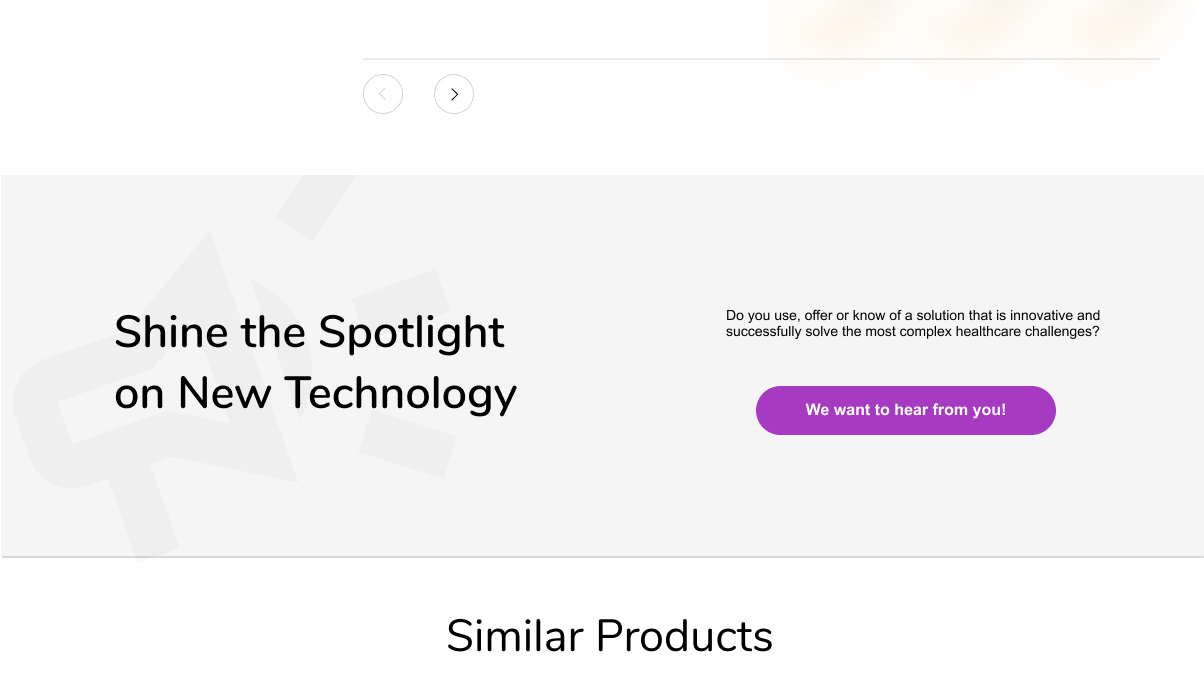
Task: Click the "on New Technology" heading line
Action: [x=315, y=393]
